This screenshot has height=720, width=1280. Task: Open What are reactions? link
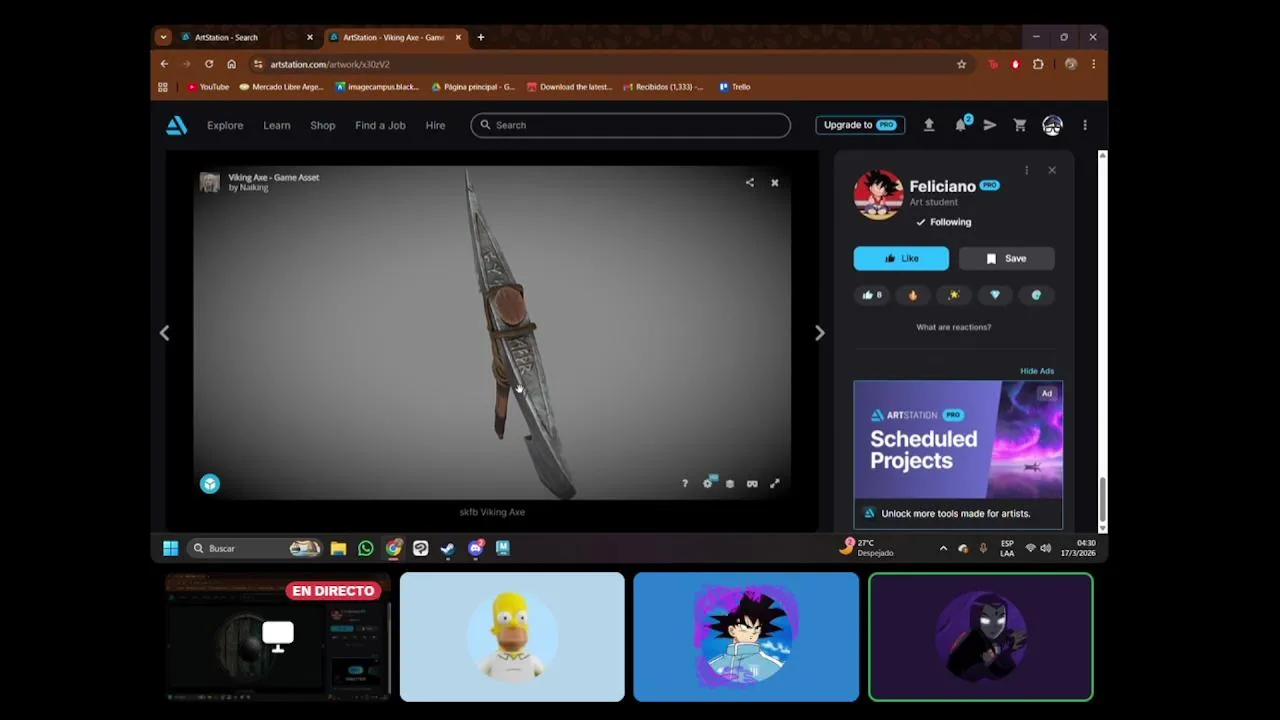pos(954,327)
